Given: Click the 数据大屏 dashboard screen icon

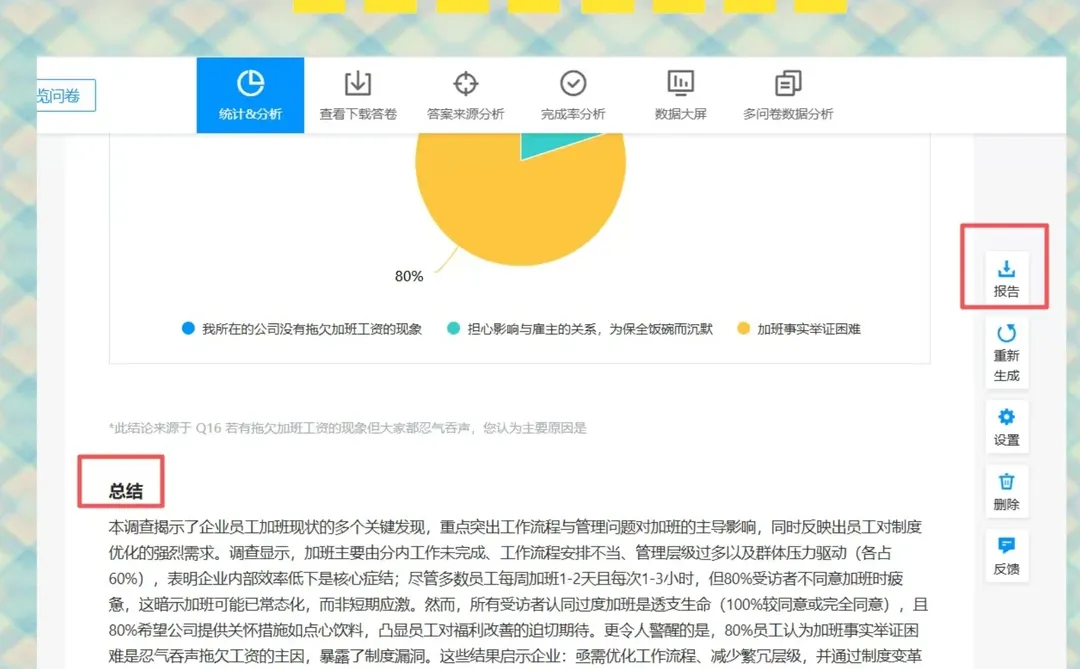Looking at the screenshot, I should point(680,83).
